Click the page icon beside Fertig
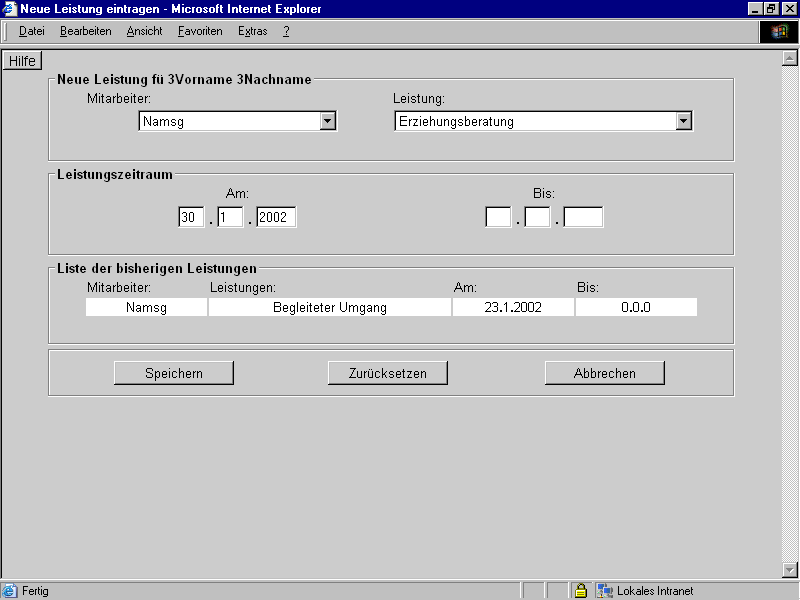 (x=10, y=591)
